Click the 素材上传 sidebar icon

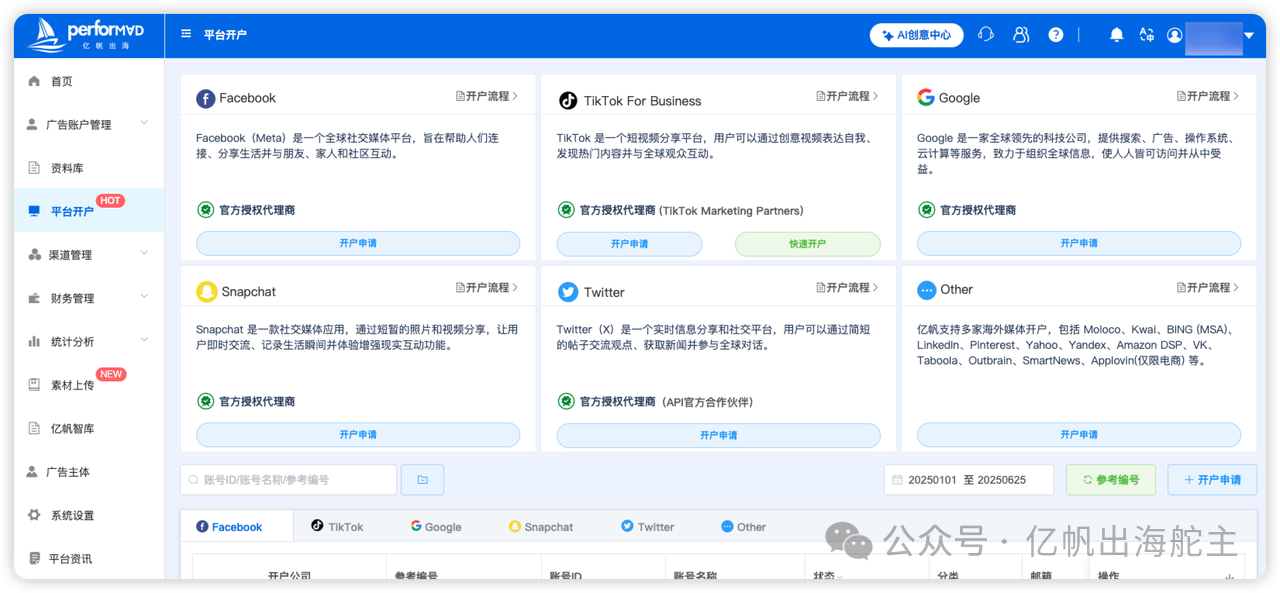[34, 385]
